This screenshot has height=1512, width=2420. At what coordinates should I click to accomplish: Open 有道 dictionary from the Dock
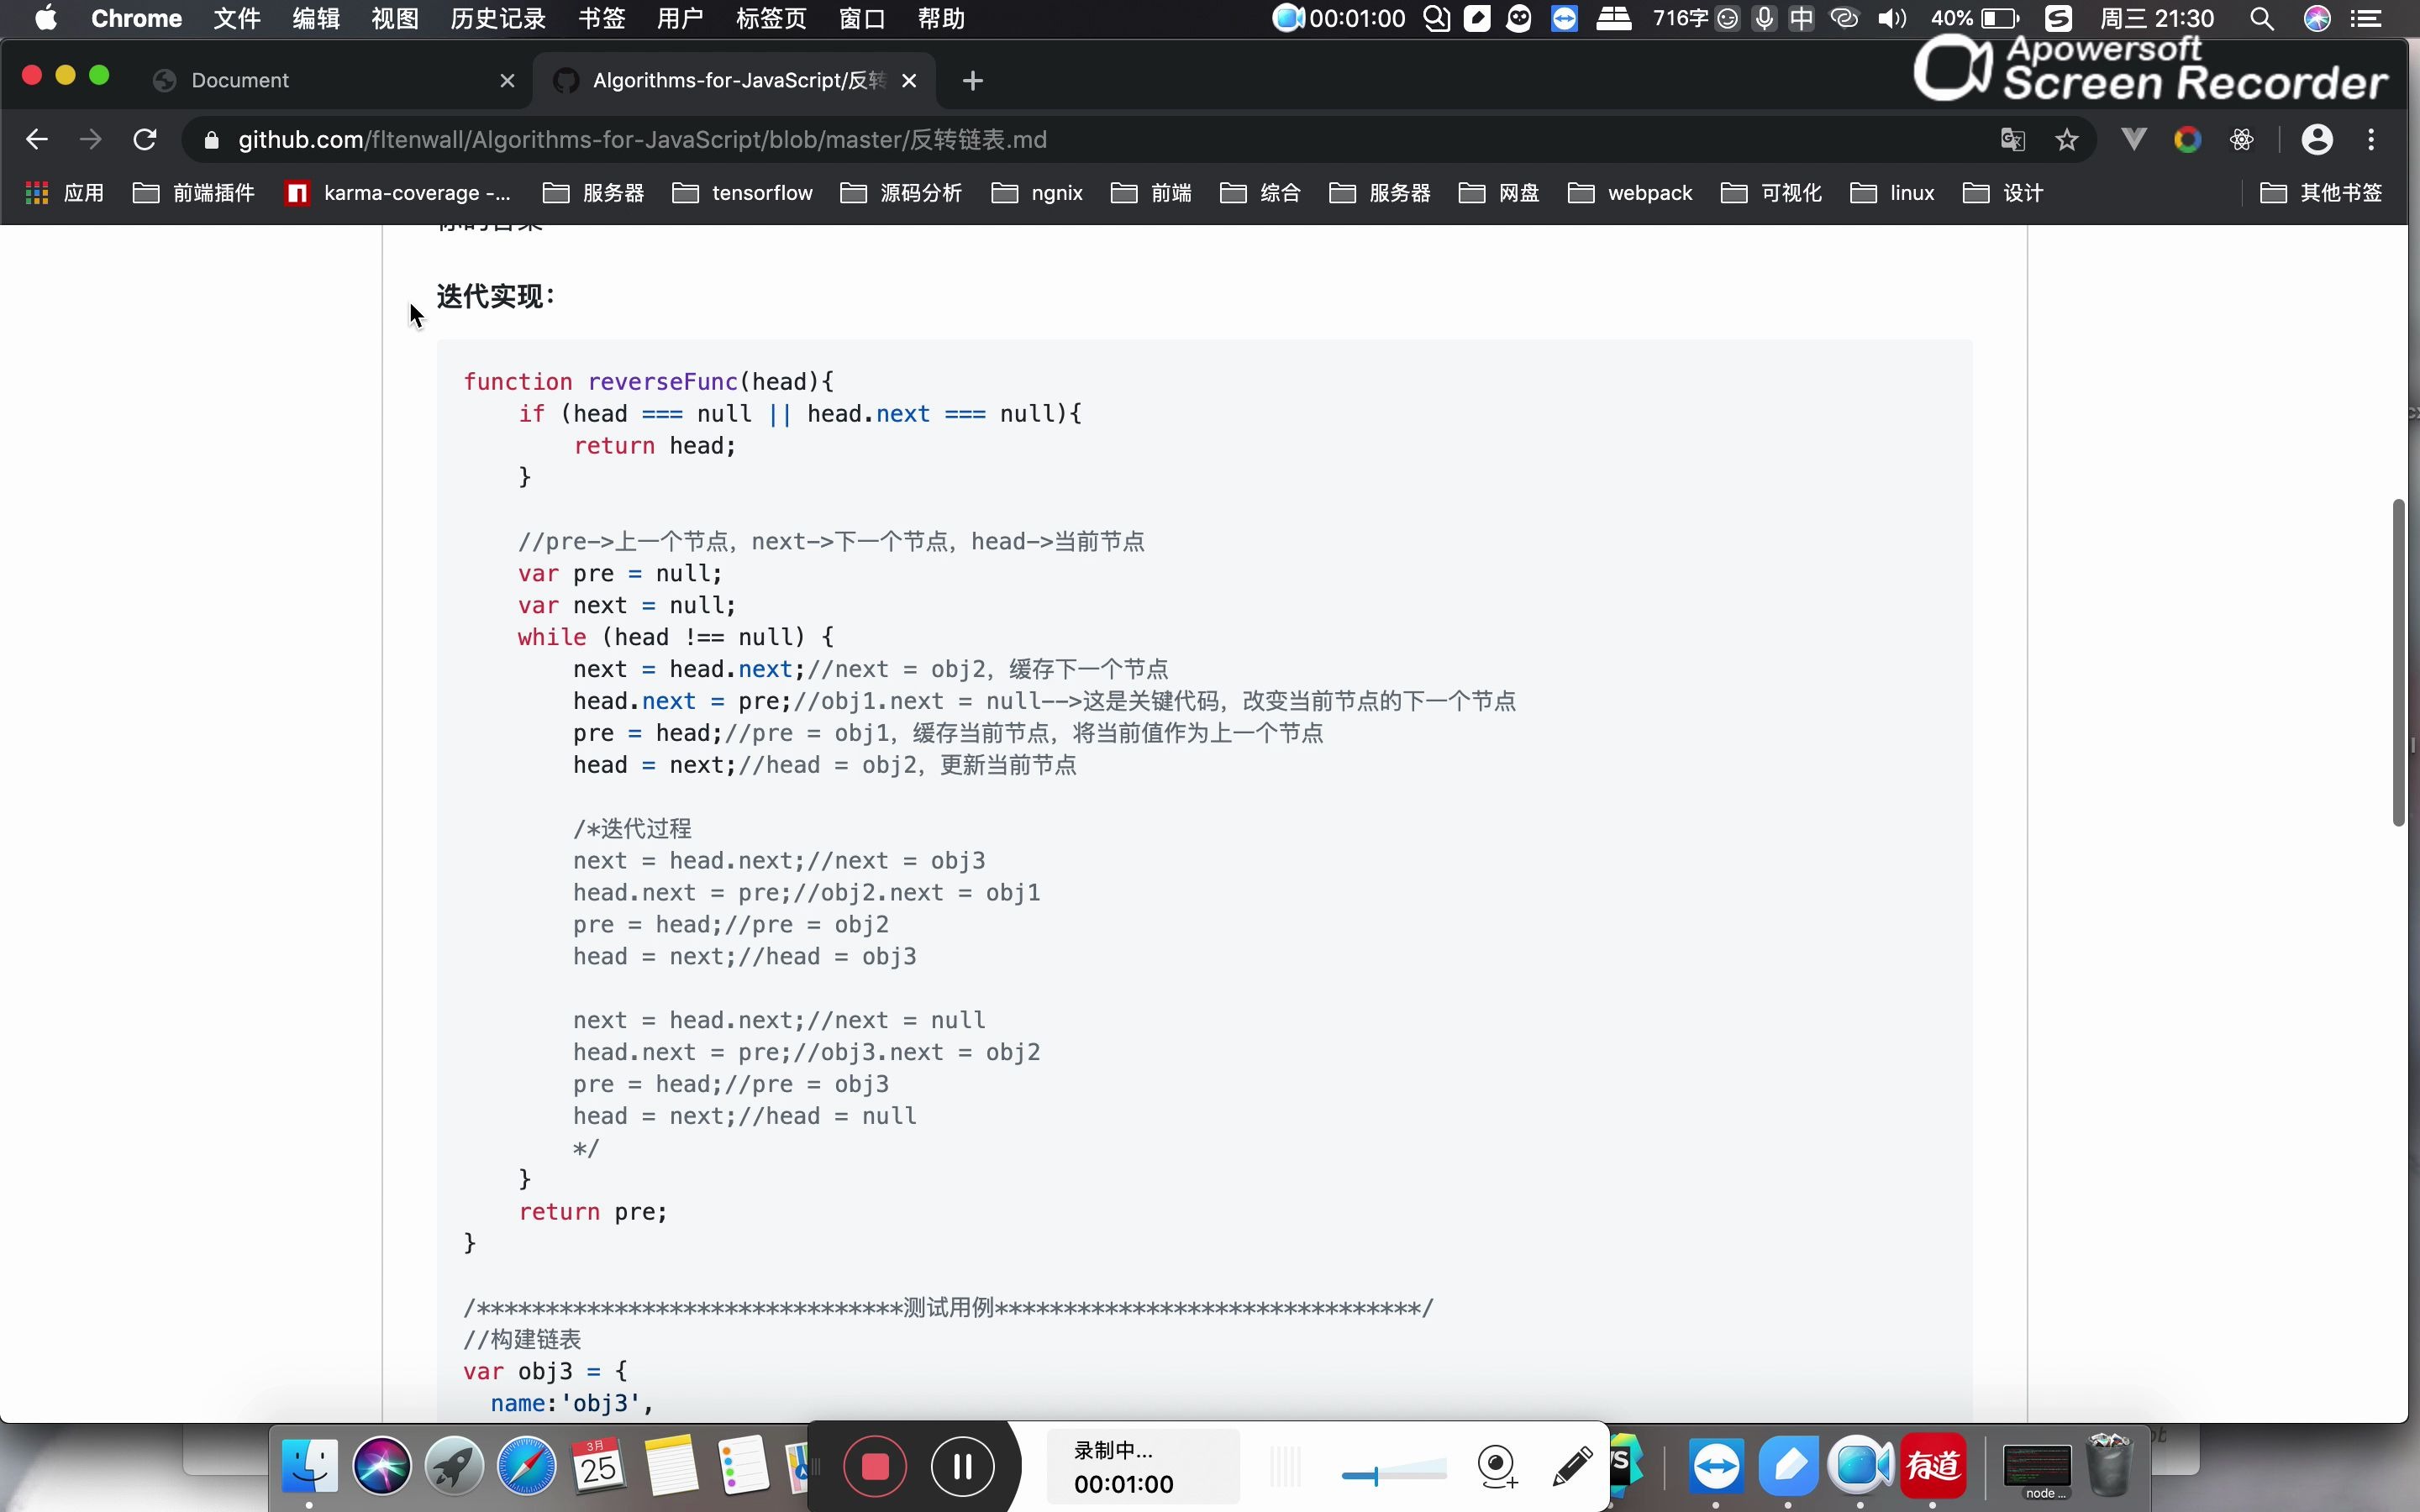[x=1933, y=1466]
